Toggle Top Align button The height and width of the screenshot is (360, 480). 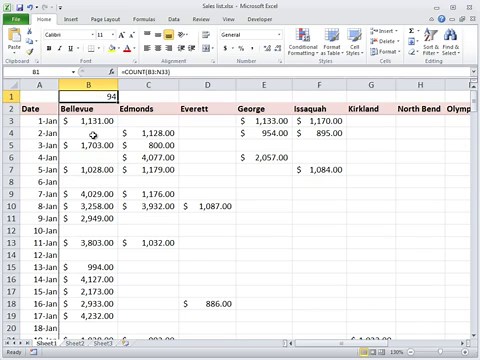pos(147,35)
